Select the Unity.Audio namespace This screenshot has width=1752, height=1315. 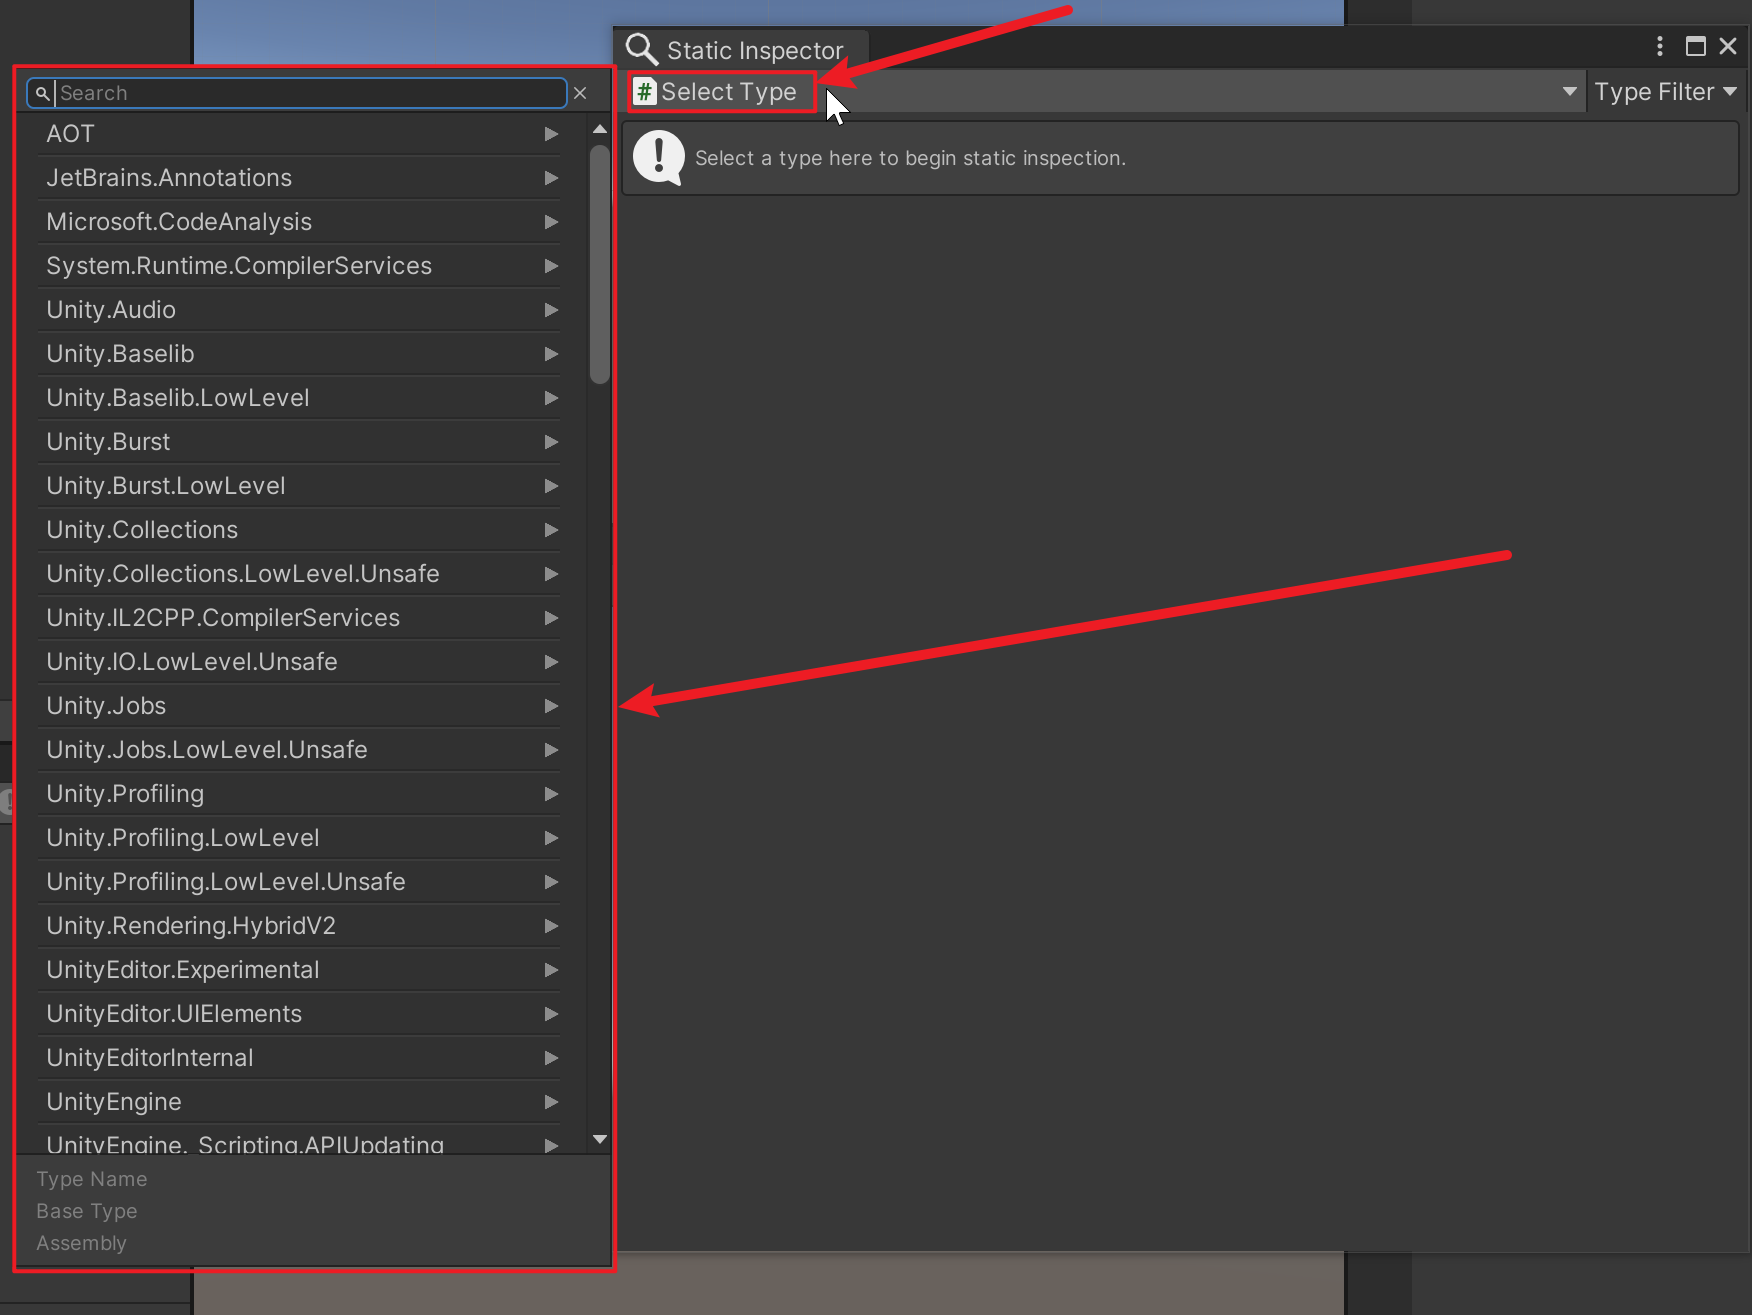pyautogui.click(x=299, y=310)
